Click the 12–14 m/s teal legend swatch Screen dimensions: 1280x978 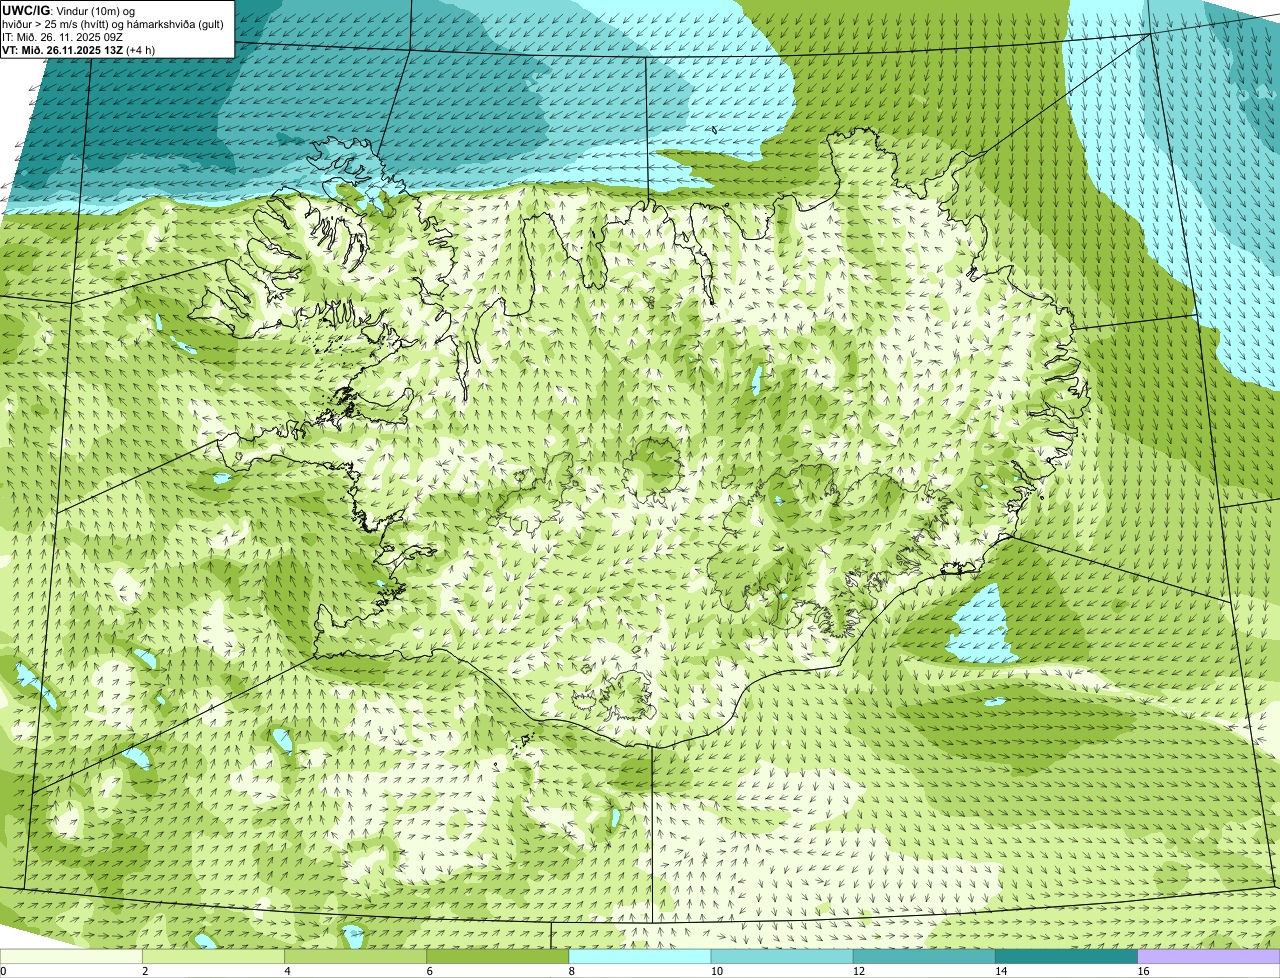pyautogui.click(x=924, y=956)
